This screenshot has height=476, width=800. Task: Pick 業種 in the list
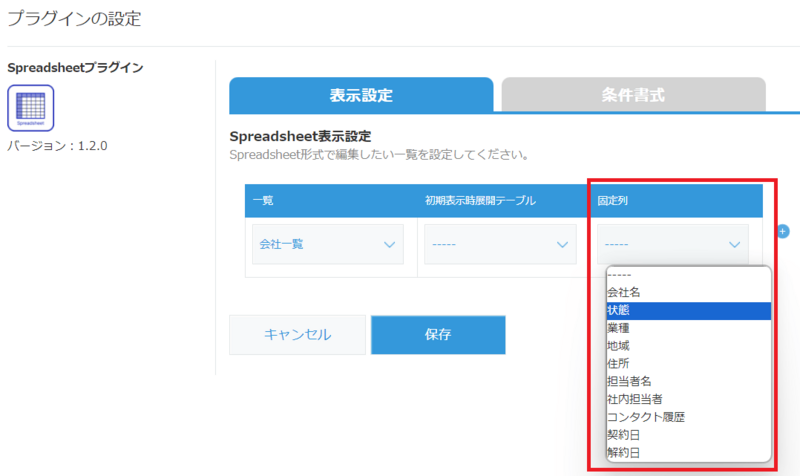click(688, 328)
